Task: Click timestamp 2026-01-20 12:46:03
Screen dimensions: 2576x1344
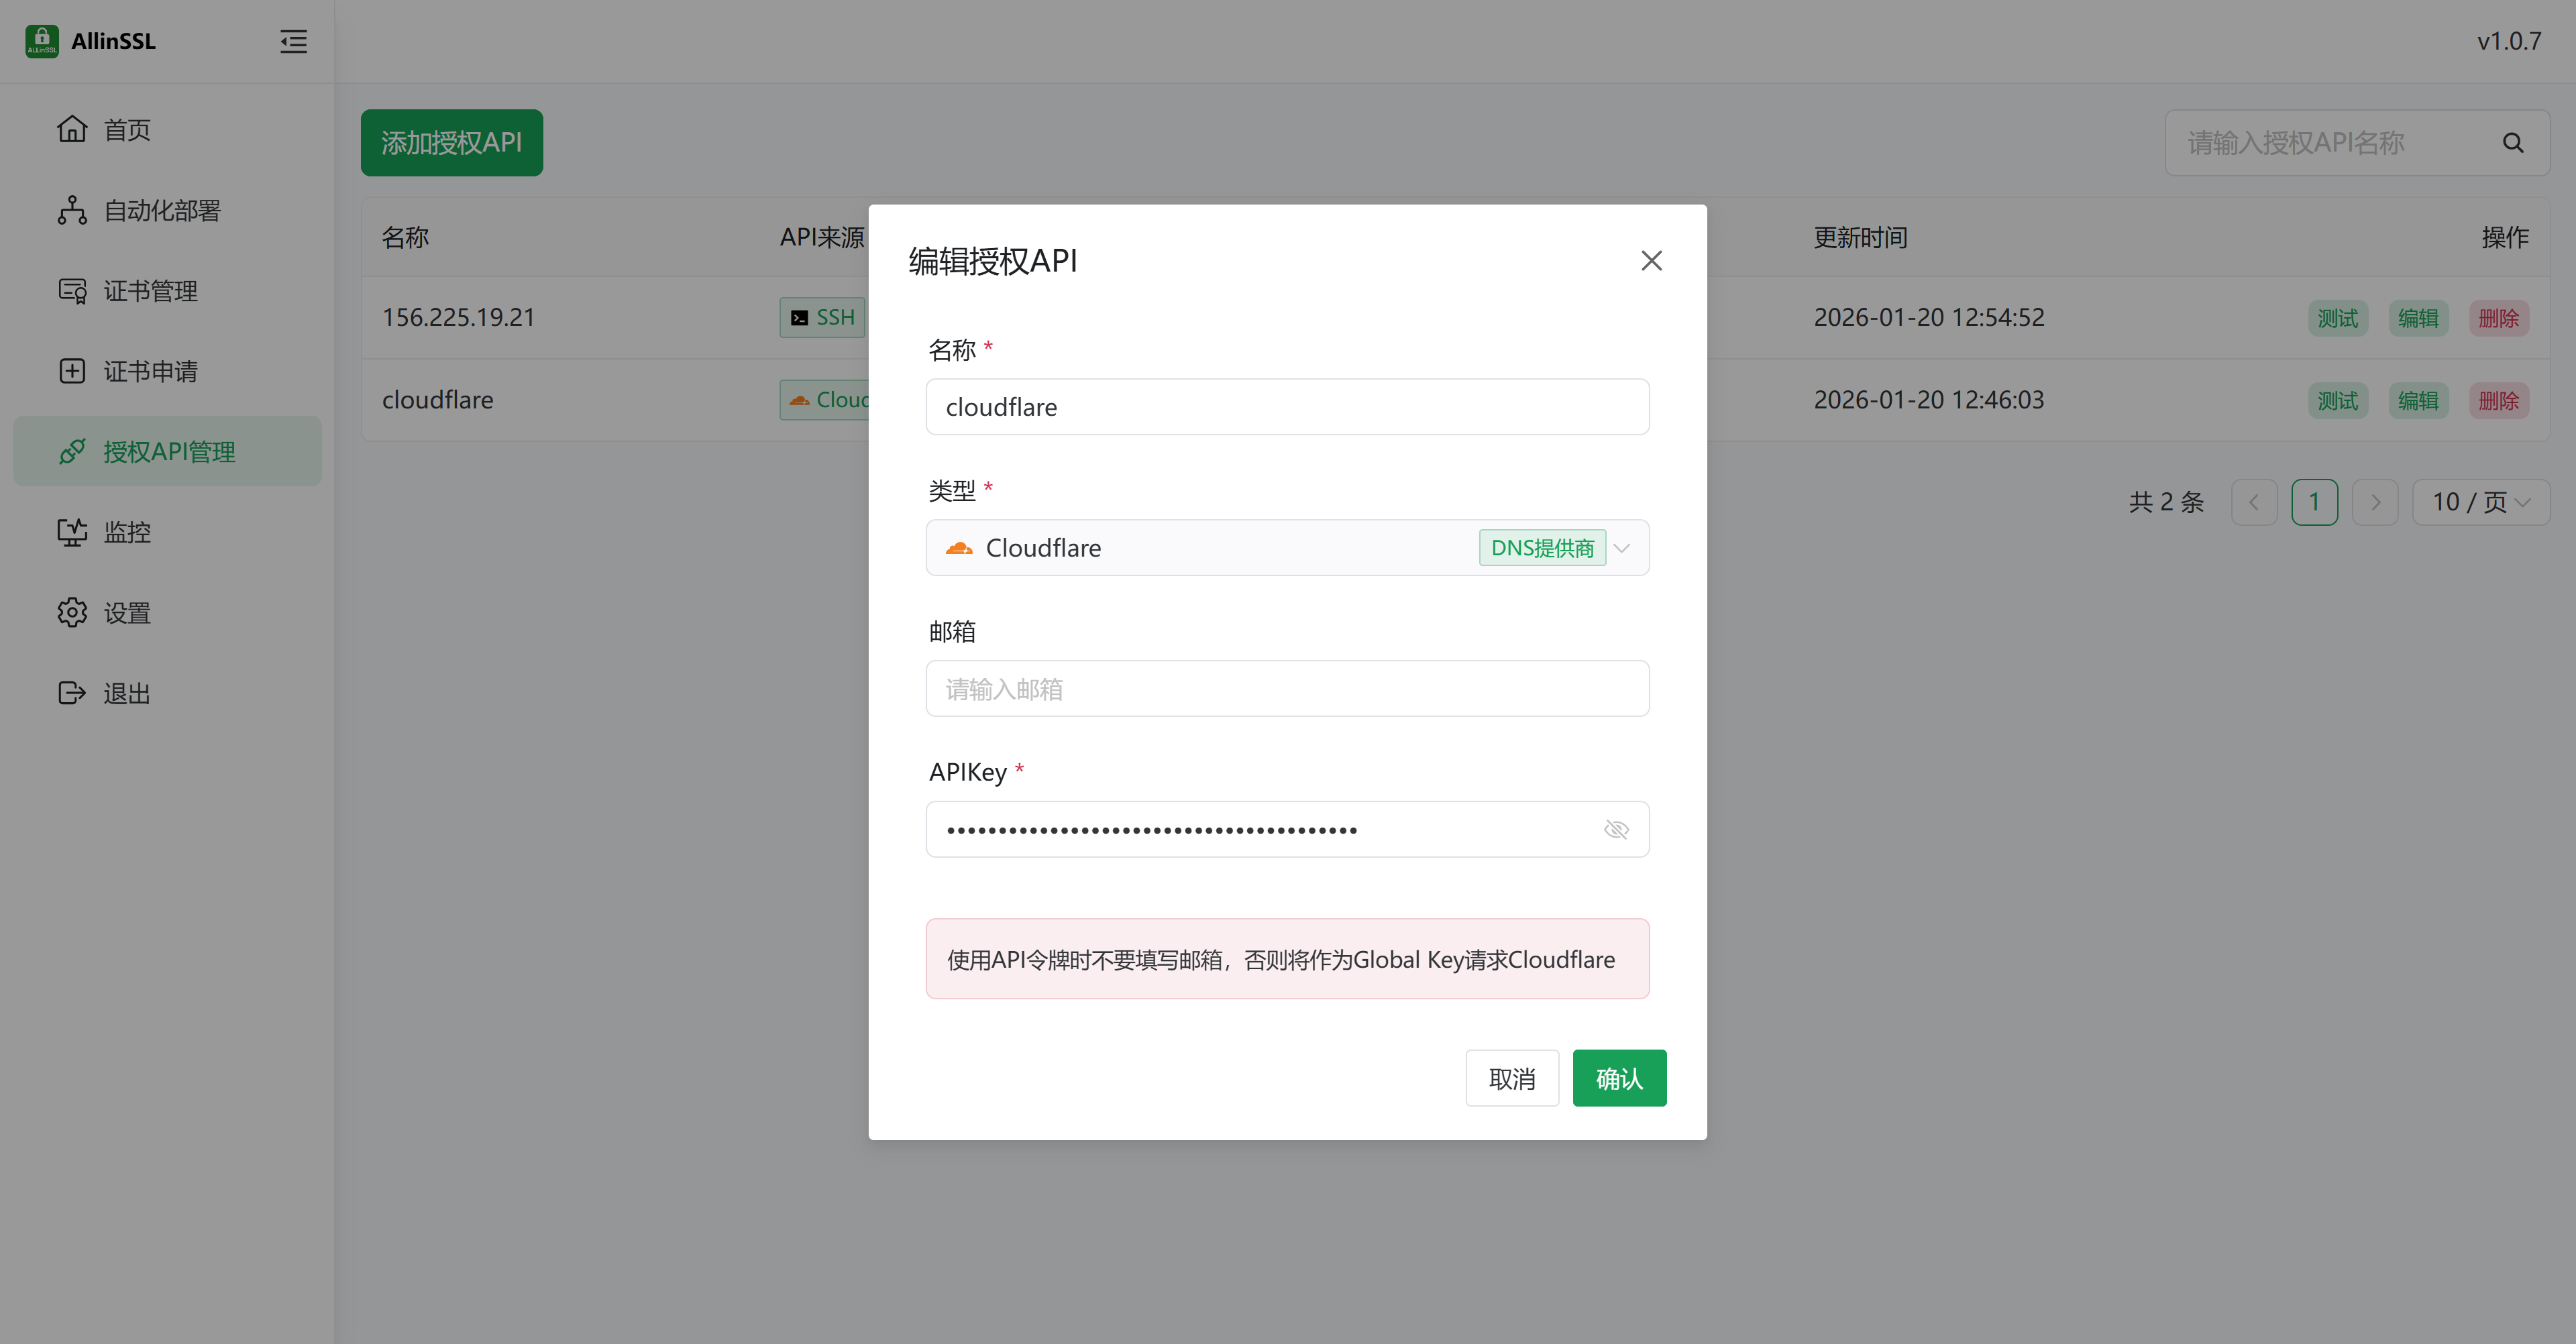Action: point(1929,400)
